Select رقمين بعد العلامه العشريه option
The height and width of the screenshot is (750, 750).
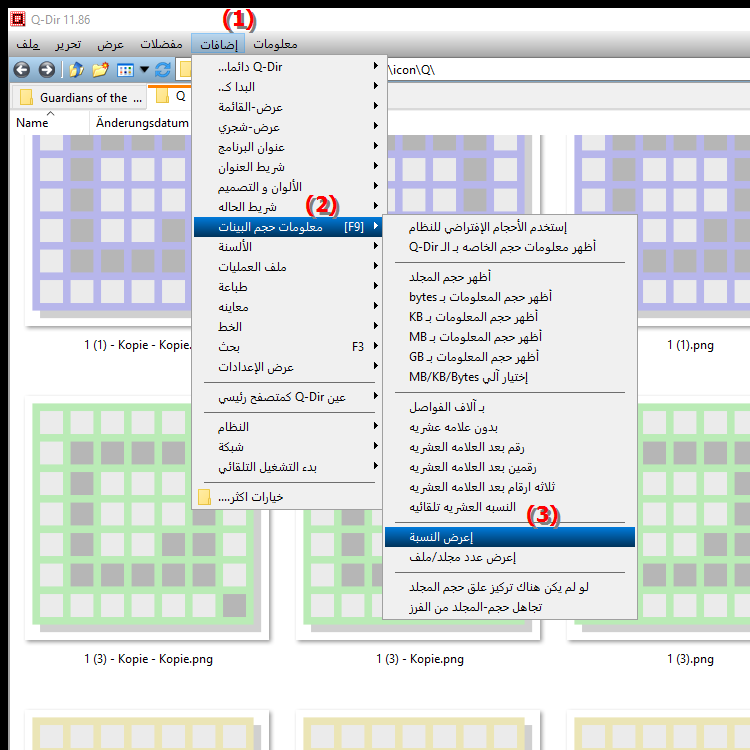510,467
